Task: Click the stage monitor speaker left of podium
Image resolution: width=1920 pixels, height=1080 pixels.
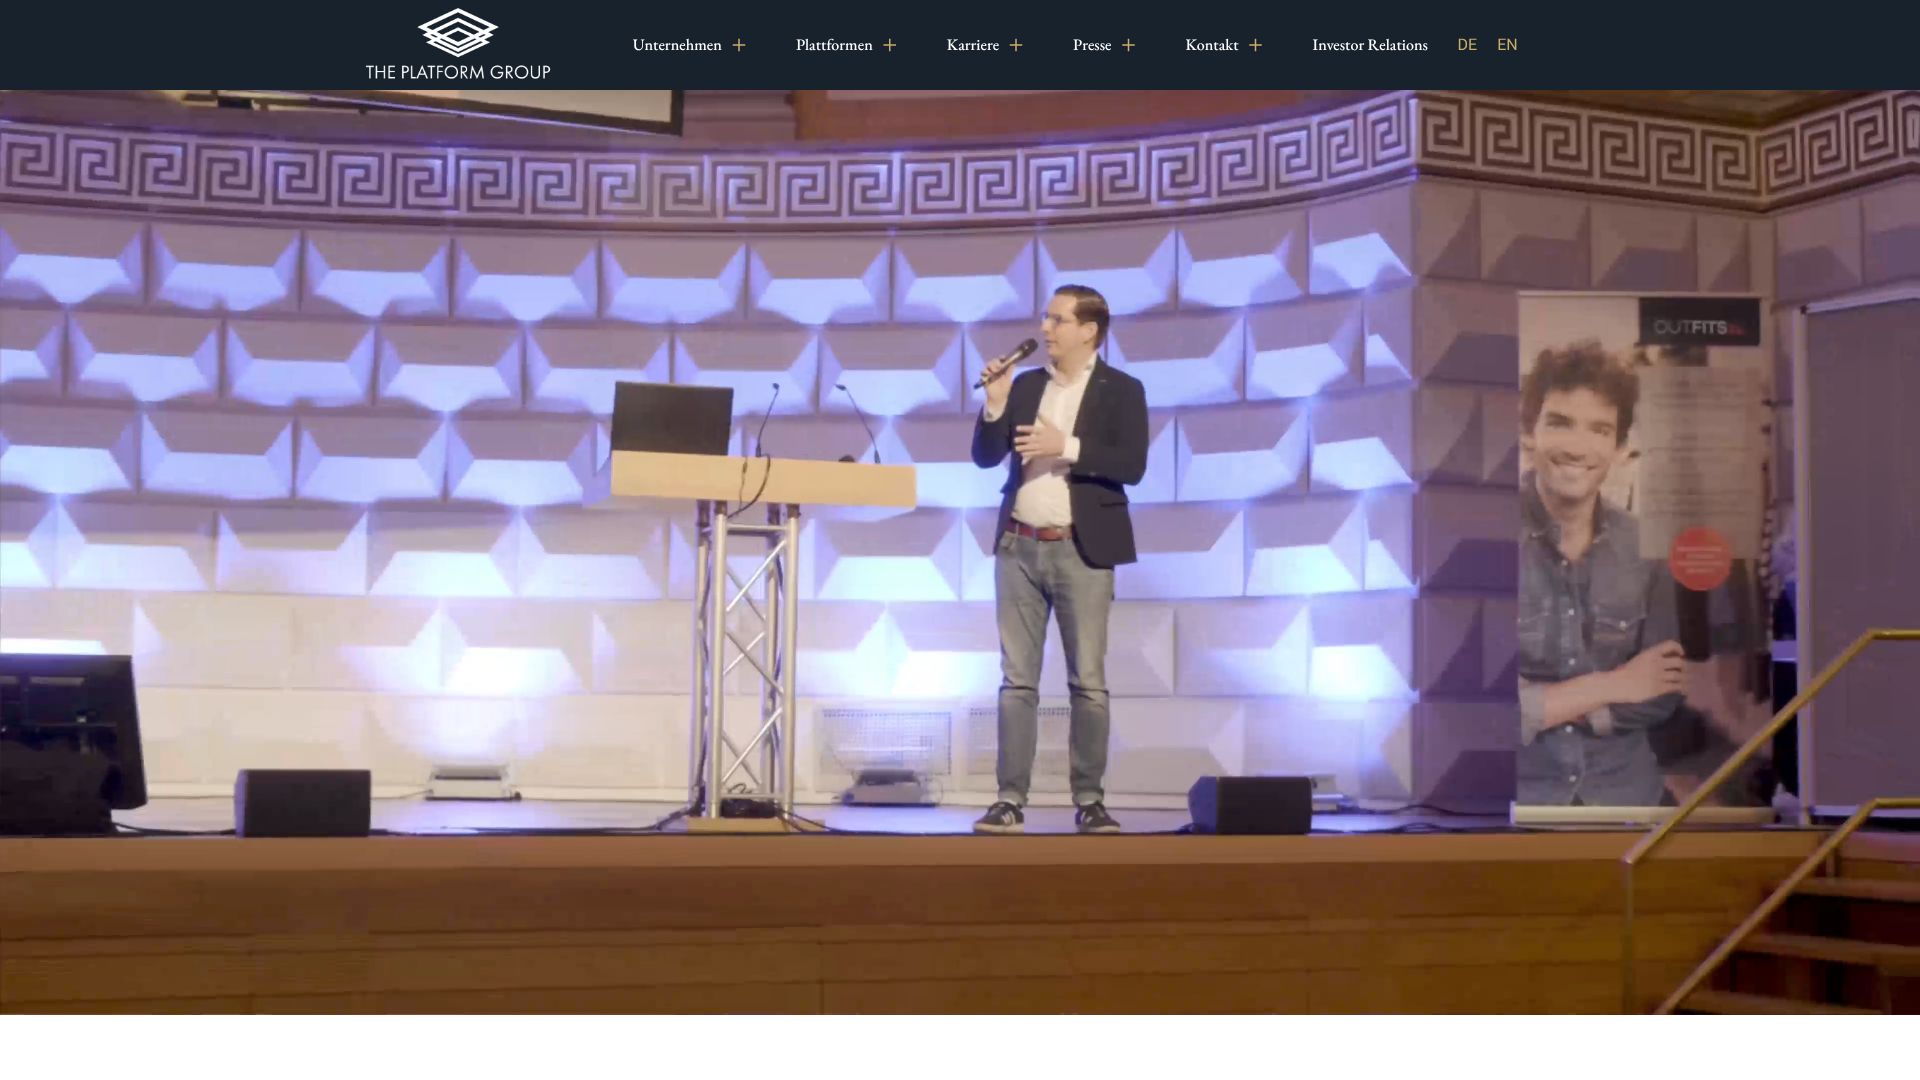Action: [x=303, y=801]
